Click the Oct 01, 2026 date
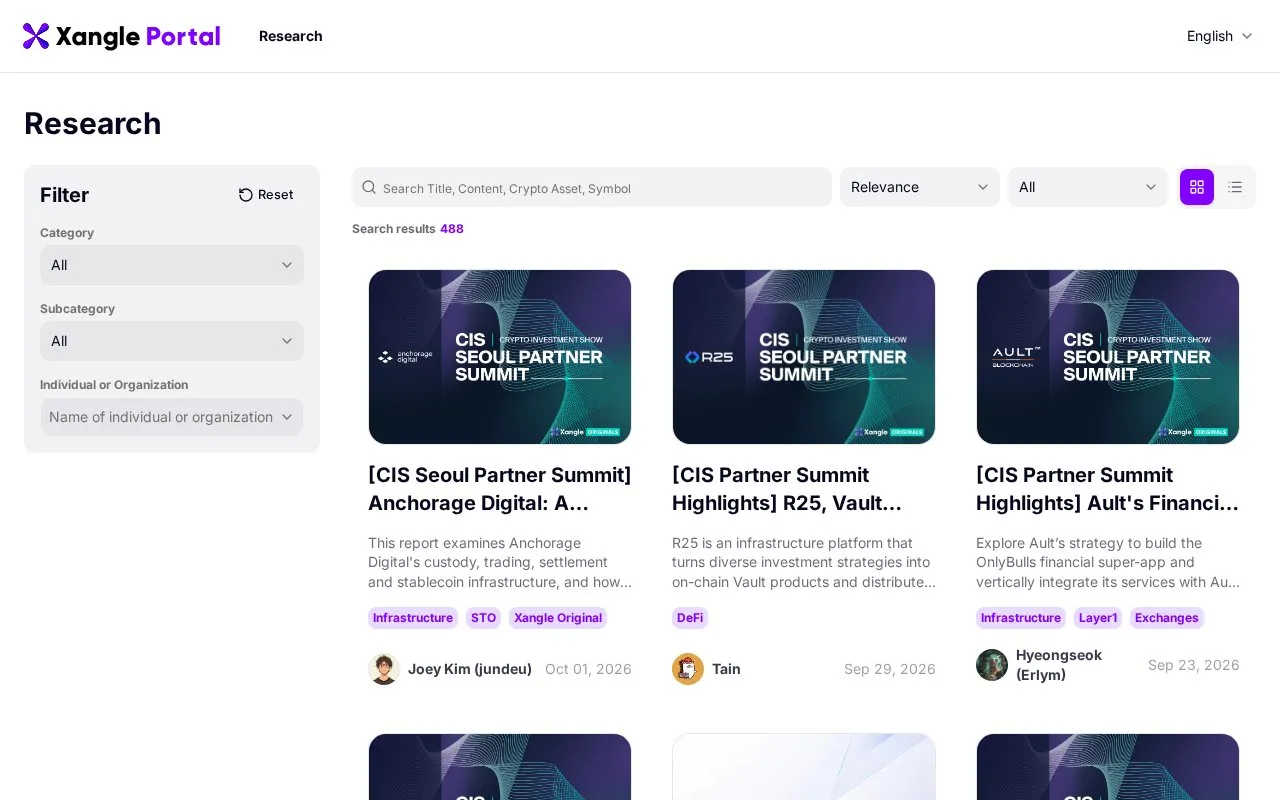The height and width of the screenshot is (800, 1280). (588, 669)
